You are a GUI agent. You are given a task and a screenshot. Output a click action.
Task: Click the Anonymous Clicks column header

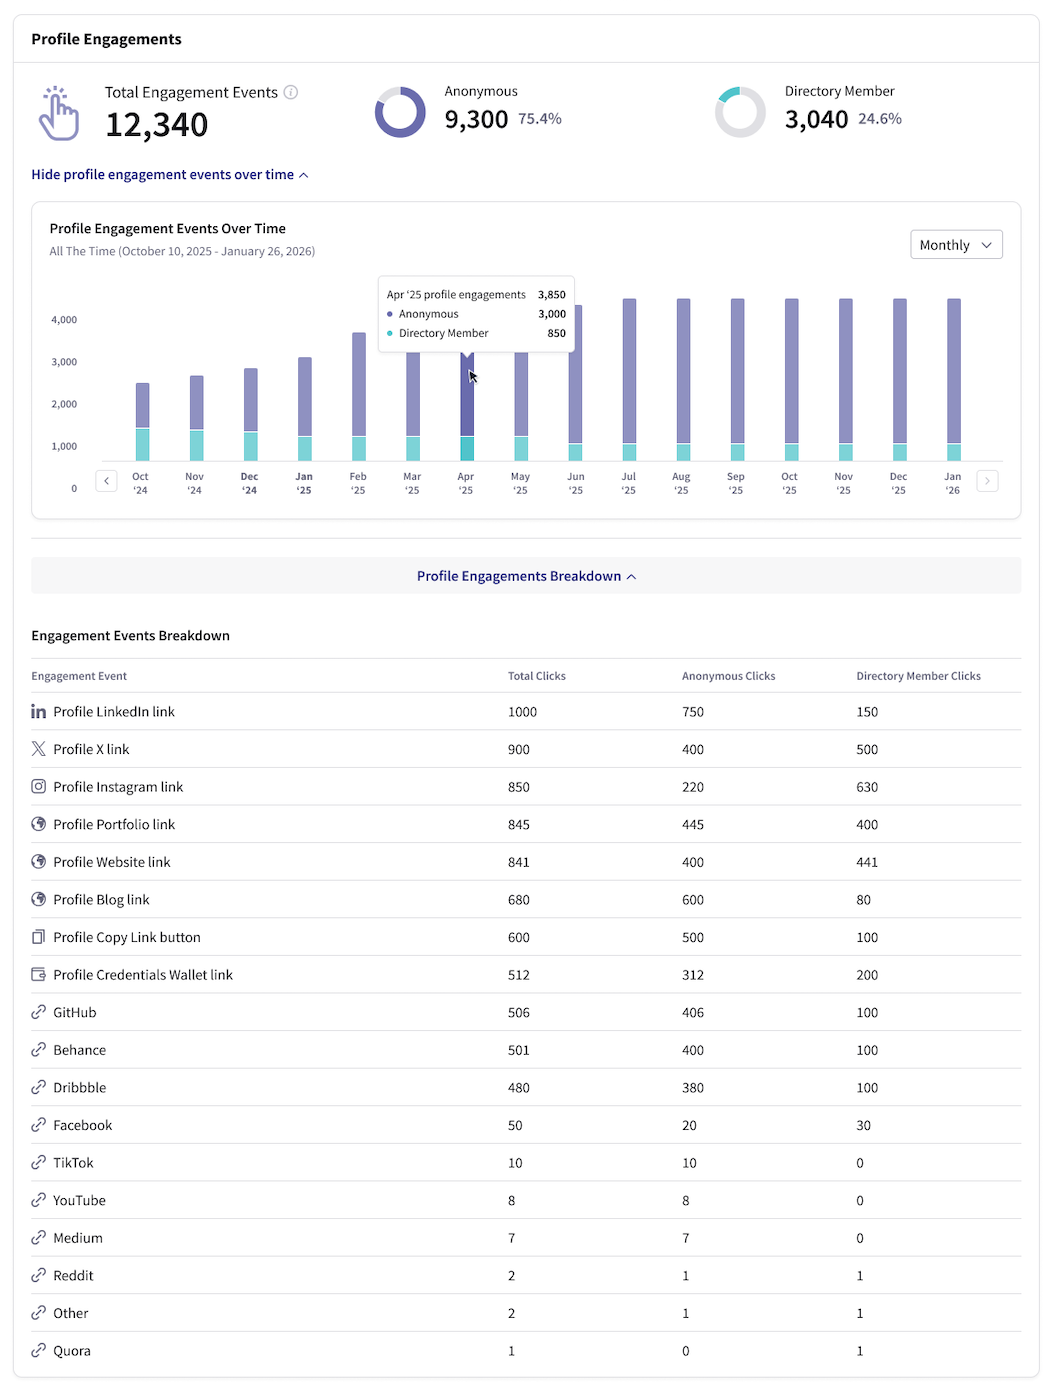coord(729,676)
